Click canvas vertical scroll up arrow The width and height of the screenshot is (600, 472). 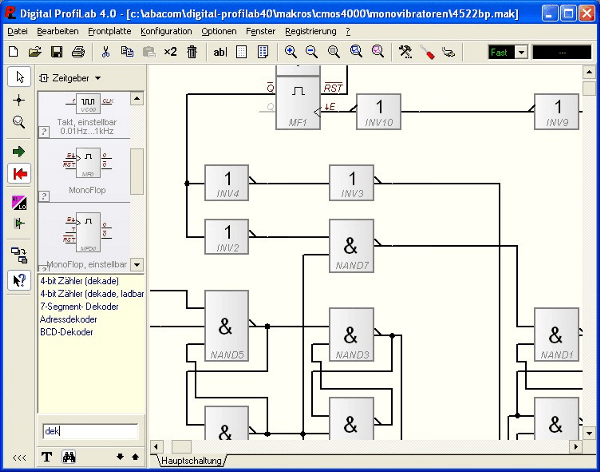pyautogui.click(x=589, y=72)
